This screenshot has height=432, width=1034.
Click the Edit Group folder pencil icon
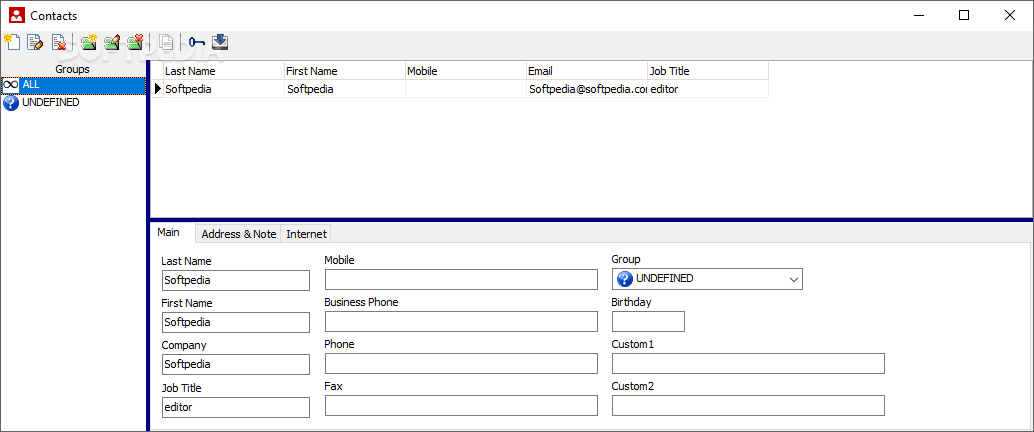(x=112, y=42)
